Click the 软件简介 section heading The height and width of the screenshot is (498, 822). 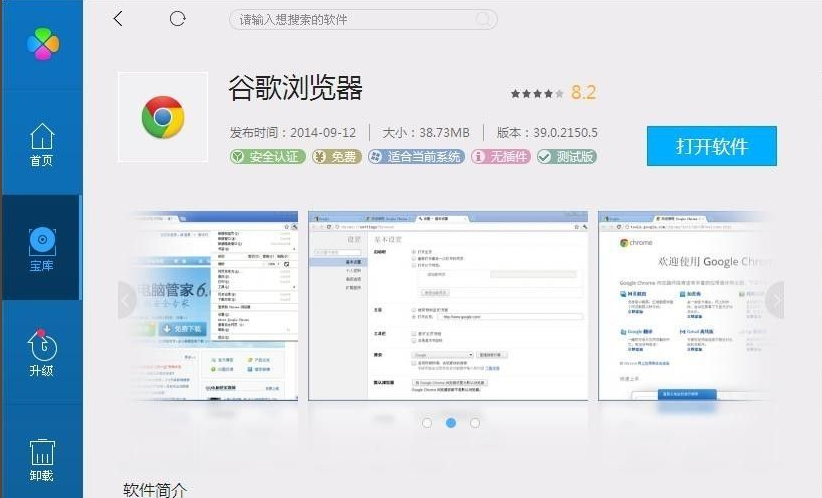click(x=155, y=490)
